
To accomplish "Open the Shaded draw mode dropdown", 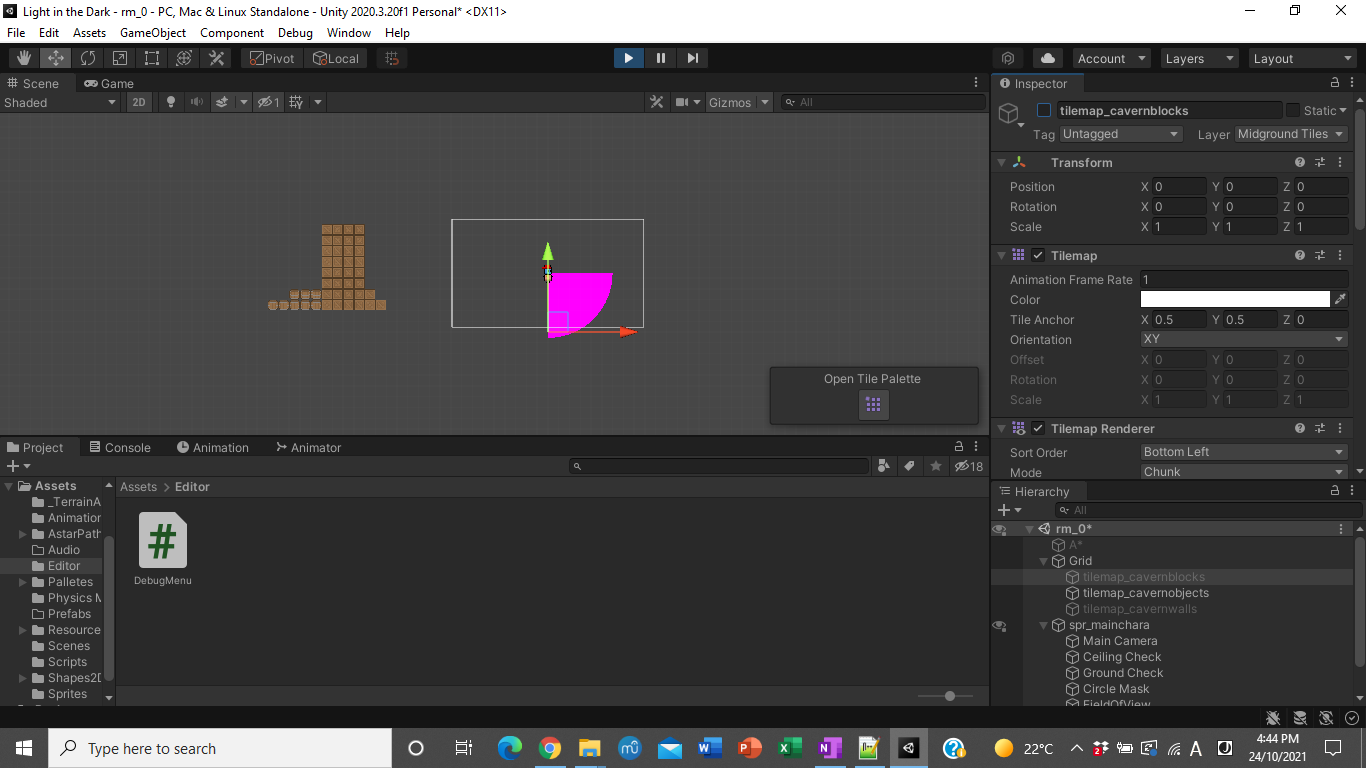I will point(60,102).
